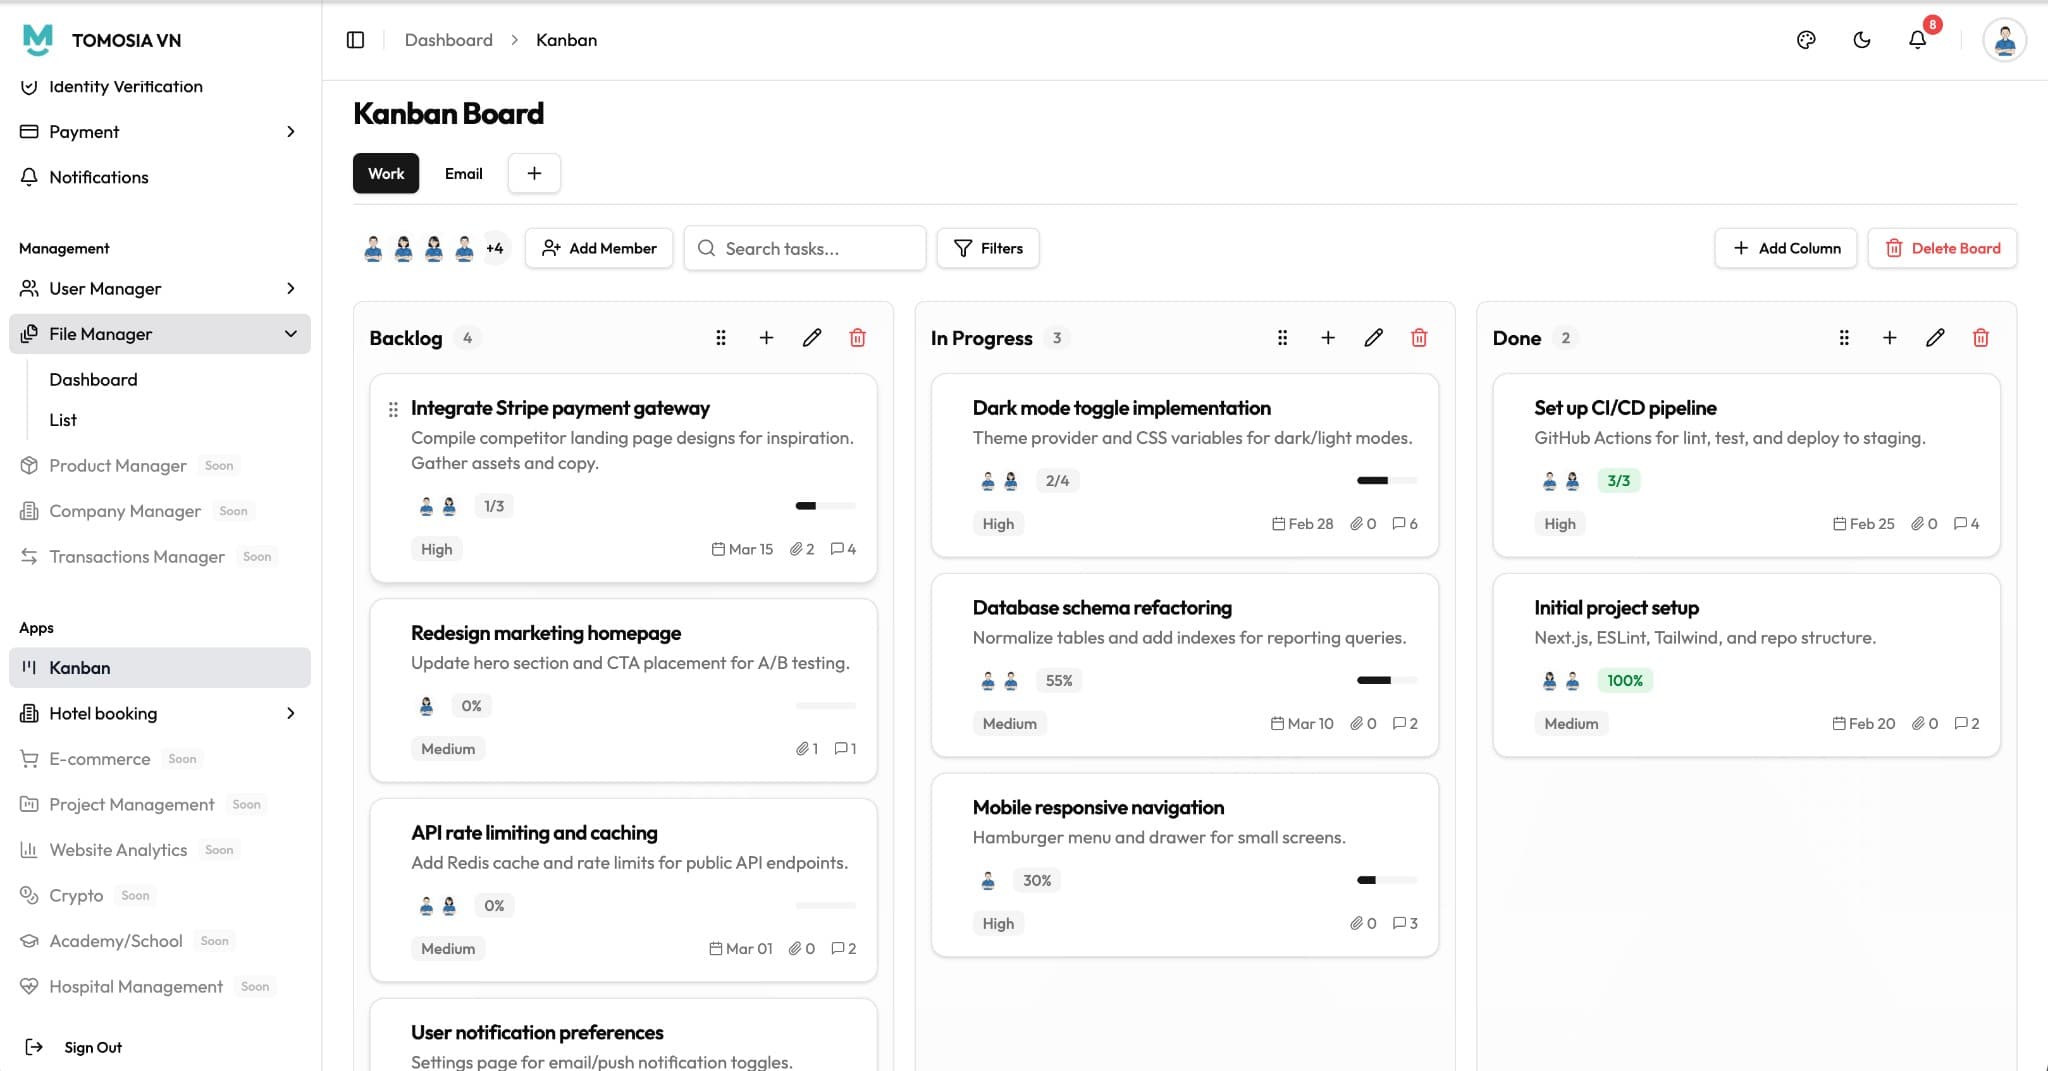
Task: Add a task to Done column
Action: pyautogui.click(x=1890, y=338)
